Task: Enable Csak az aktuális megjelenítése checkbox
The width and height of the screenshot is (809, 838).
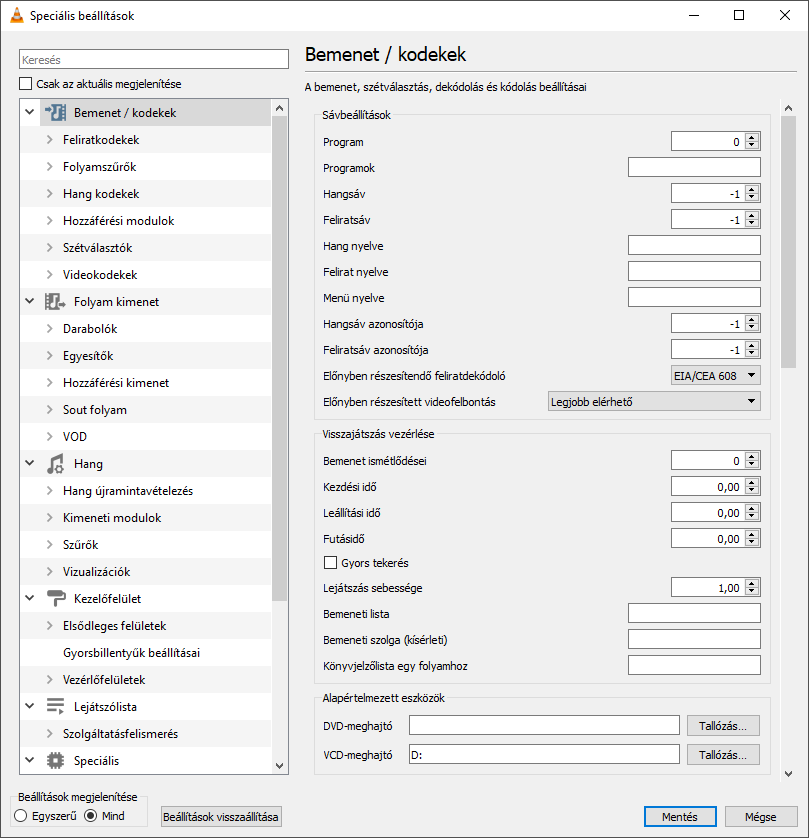Action: point(25,84)
